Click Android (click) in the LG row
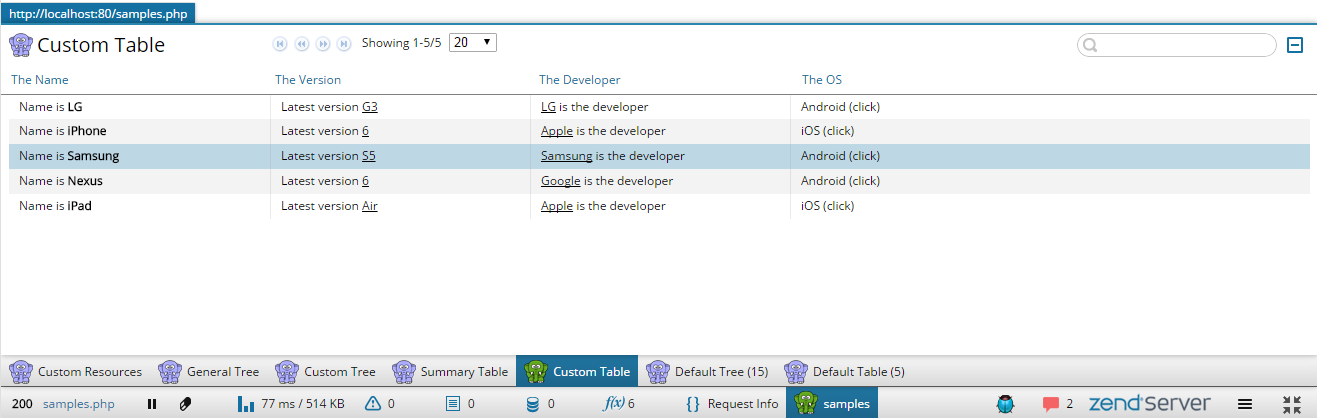Image resolution: width=1317 pixels, height=418 pixels. pos(840,107)
